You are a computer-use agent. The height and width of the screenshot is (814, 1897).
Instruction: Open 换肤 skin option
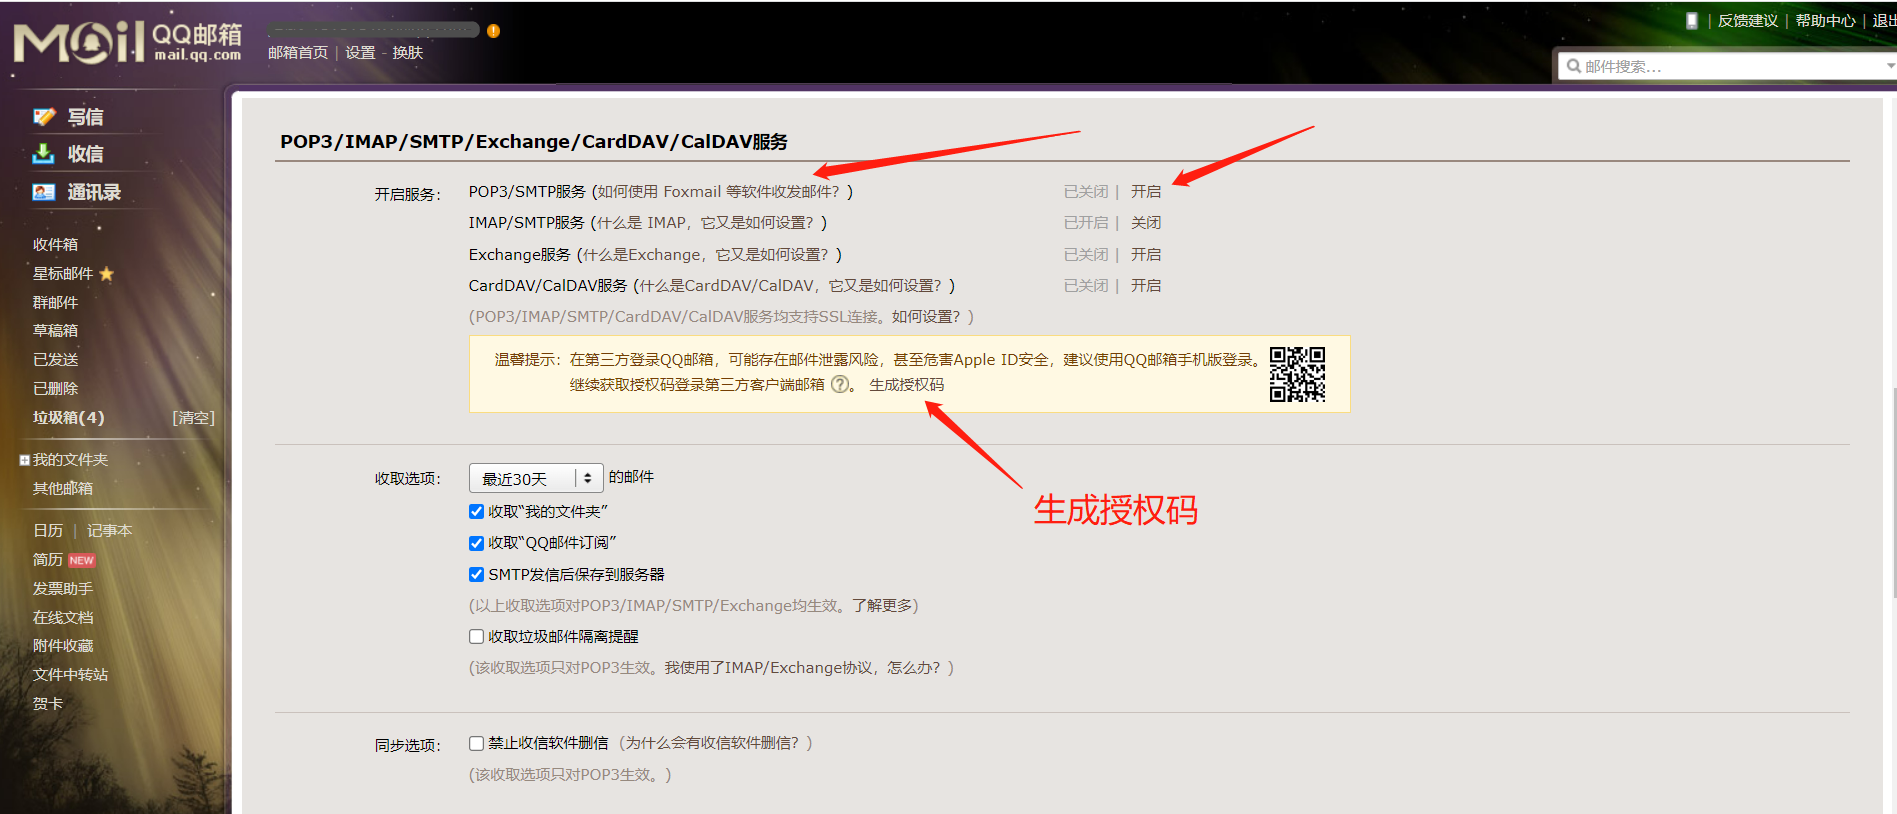(408, 53)
